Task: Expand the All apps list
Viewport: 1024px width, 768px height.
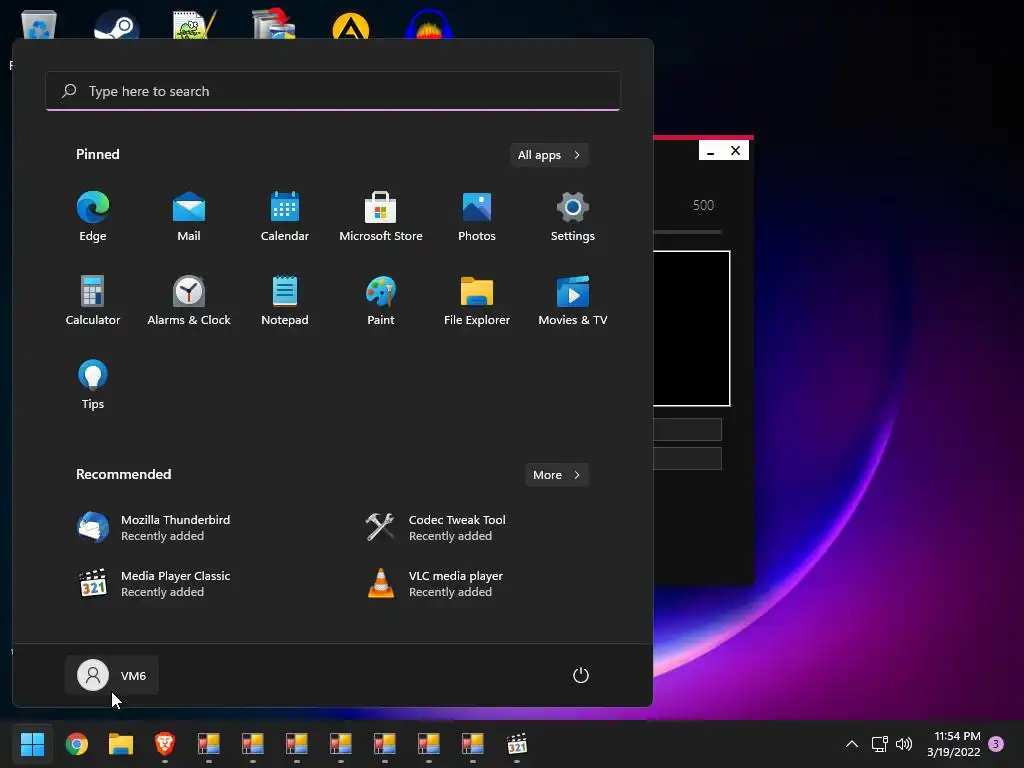Action: point(549,155)
